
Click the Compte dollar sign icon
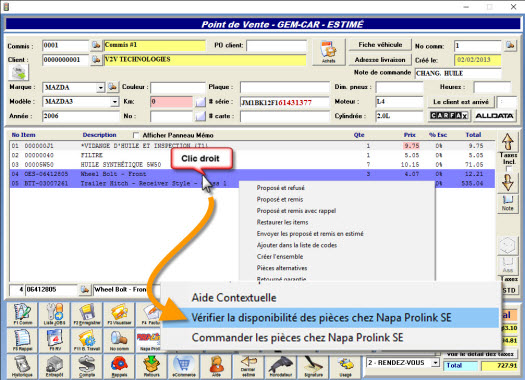pyautogui.click(x=87, y=366)
